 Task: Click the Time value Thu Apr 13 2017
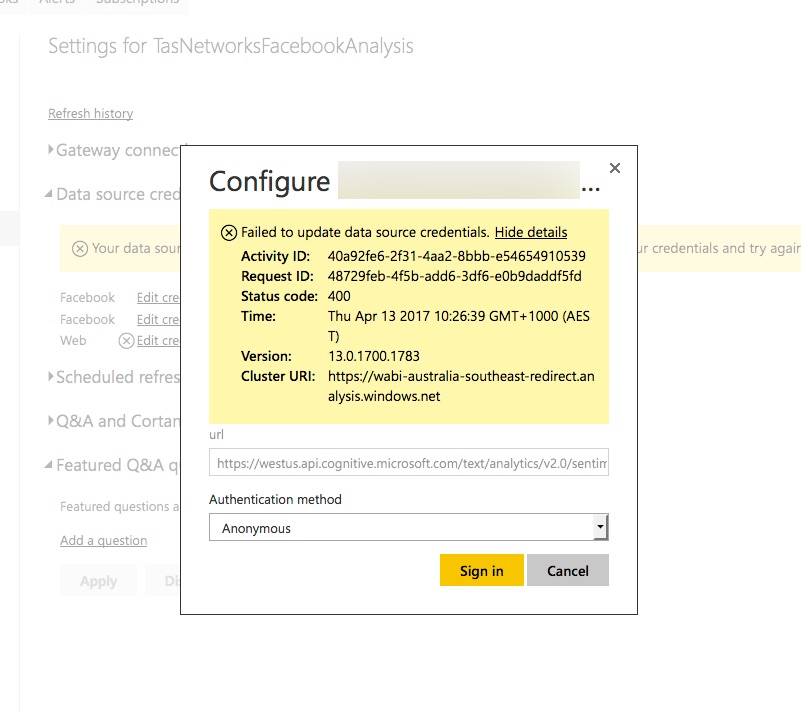(x=458, y=326)
